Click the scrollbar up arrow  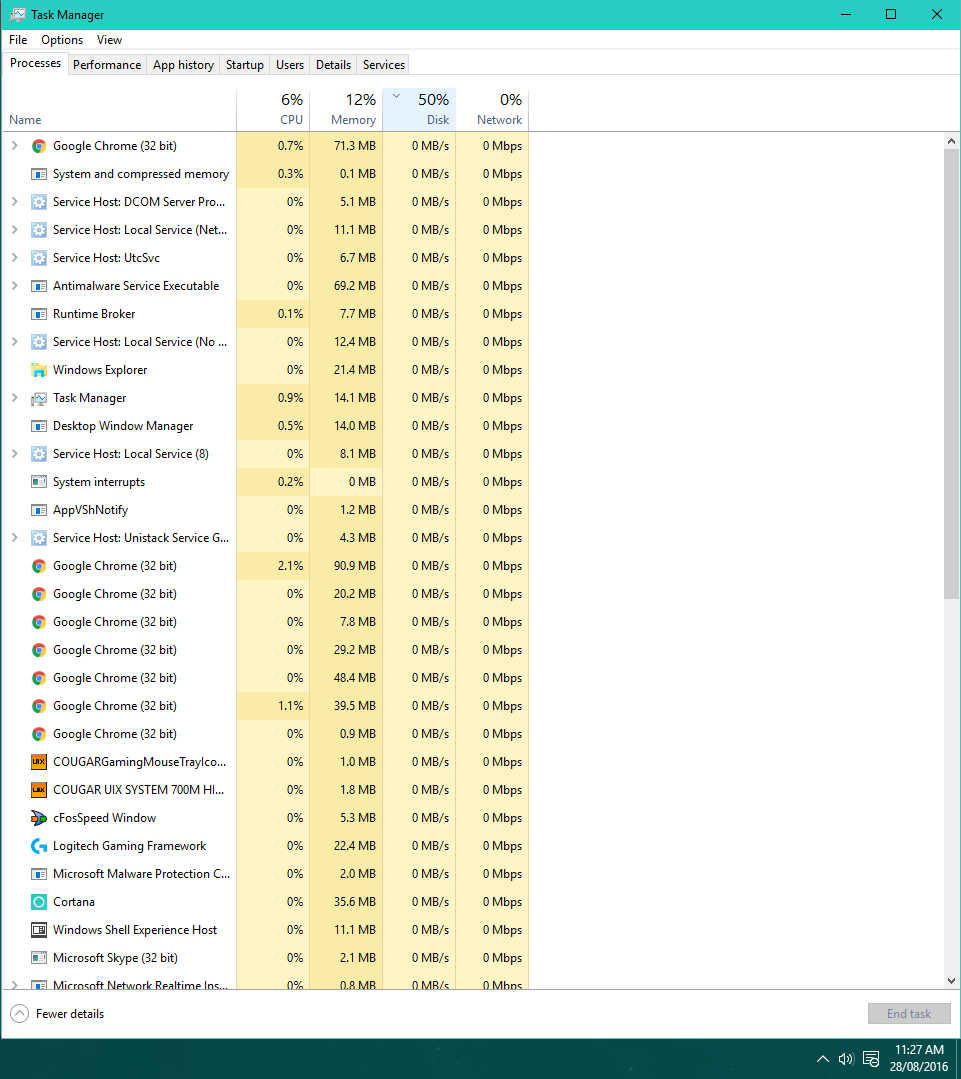[951, 141]
